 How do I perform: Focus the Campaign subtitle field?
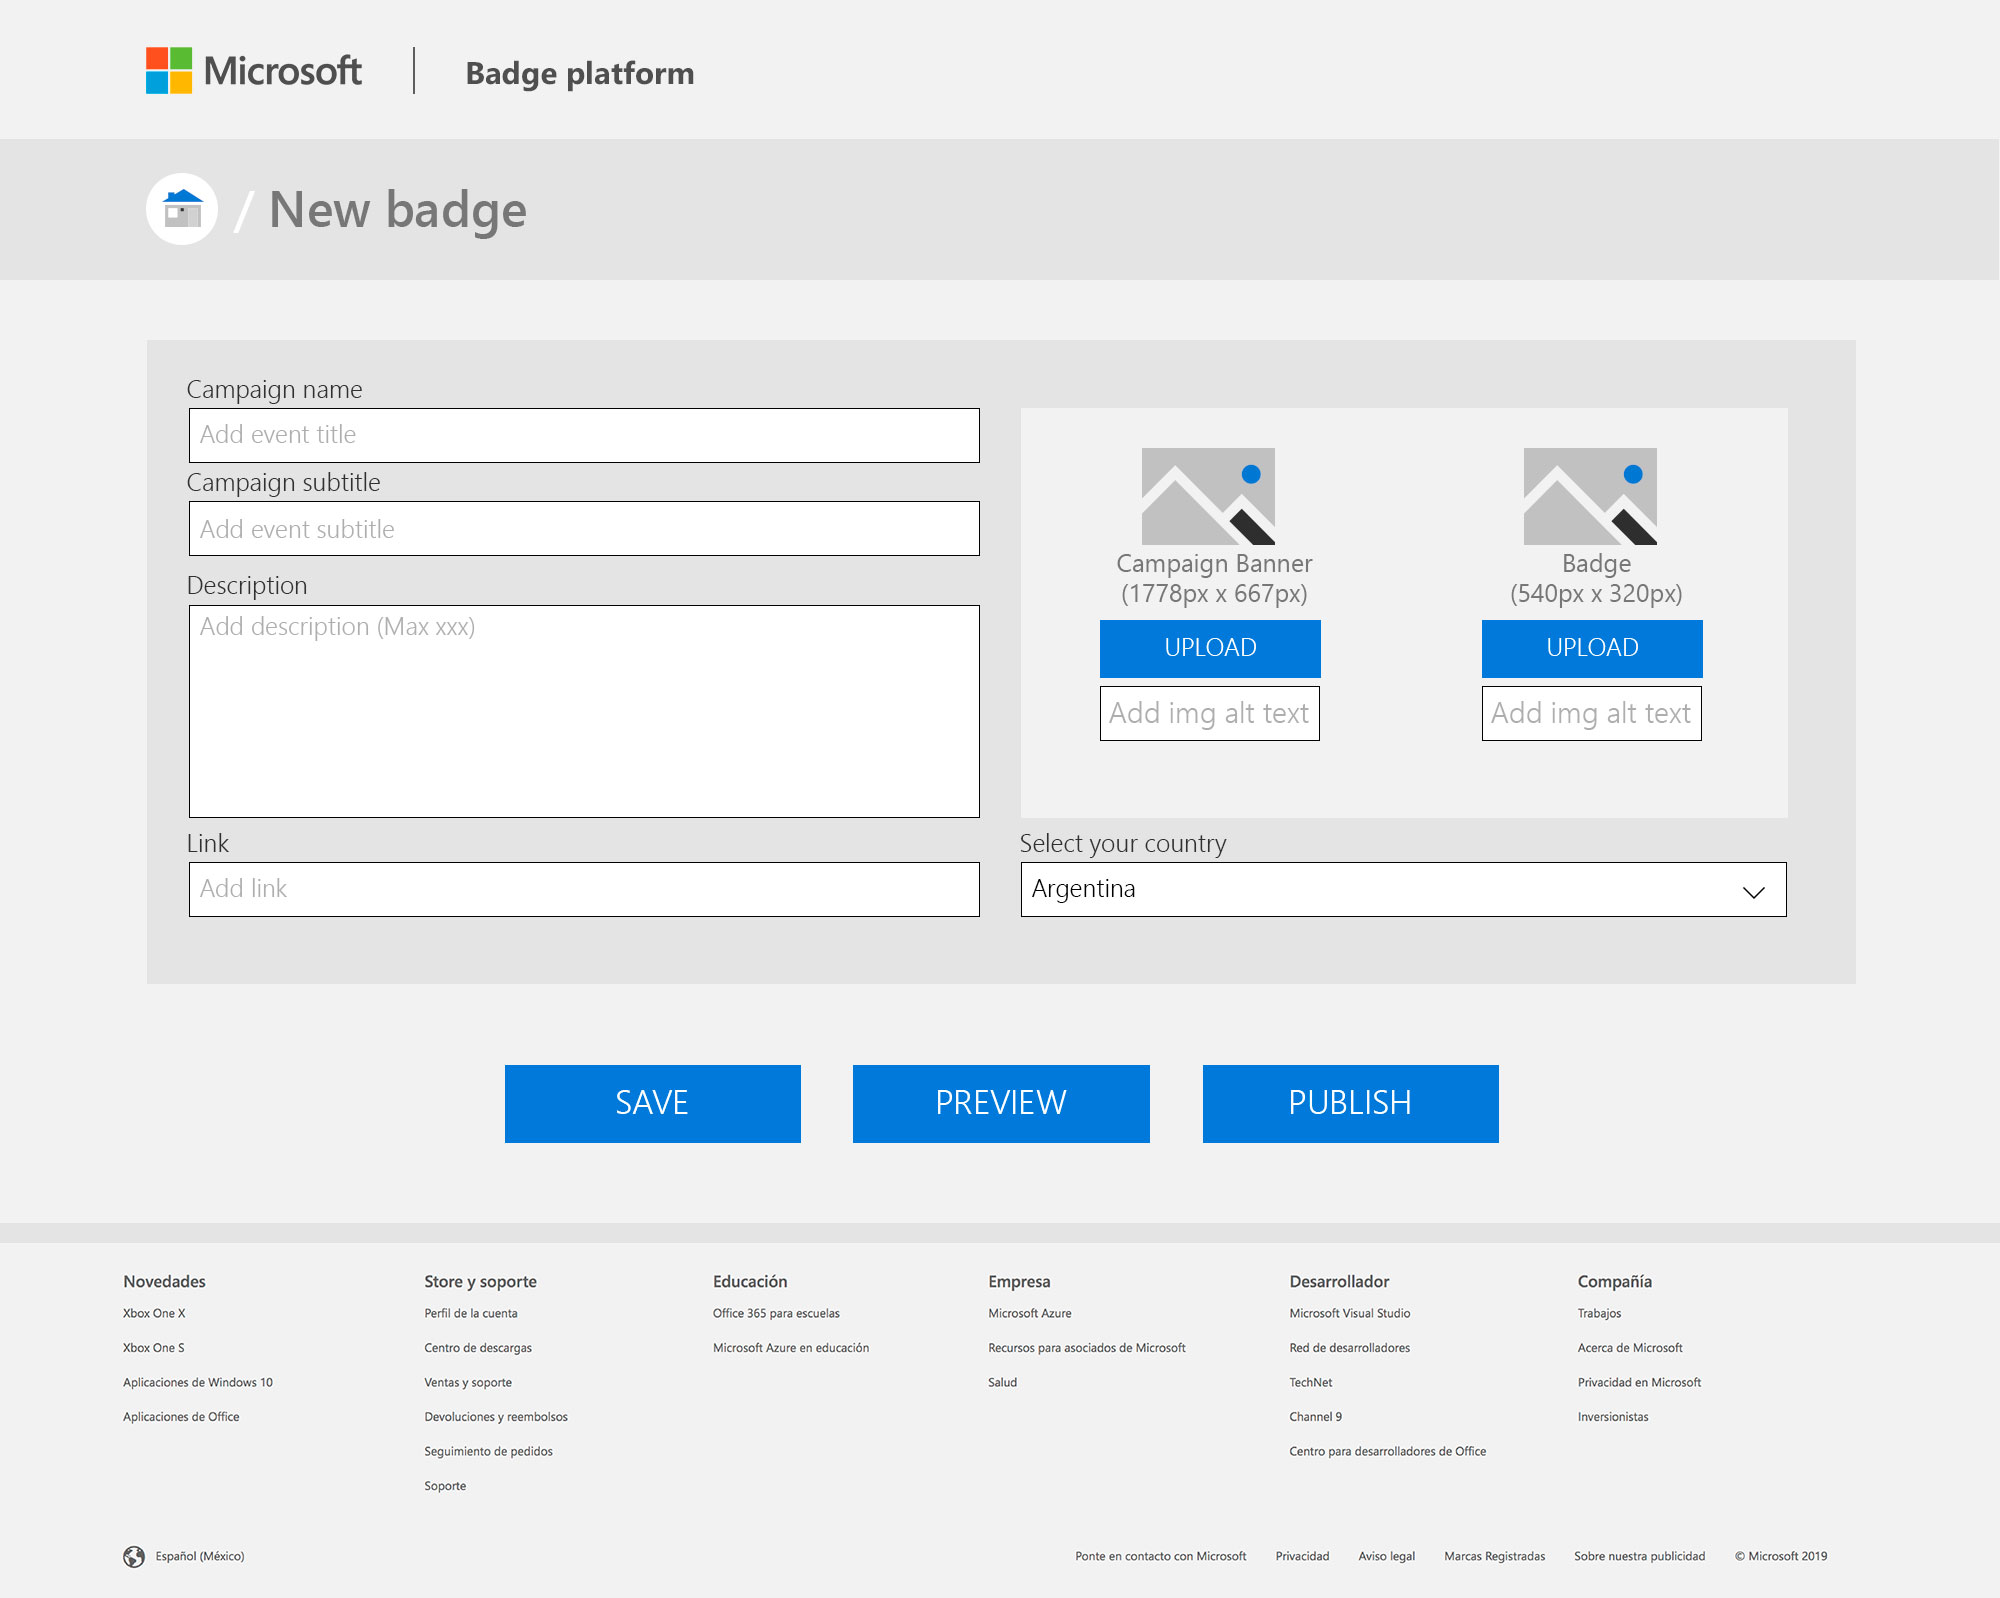point(584,529)
